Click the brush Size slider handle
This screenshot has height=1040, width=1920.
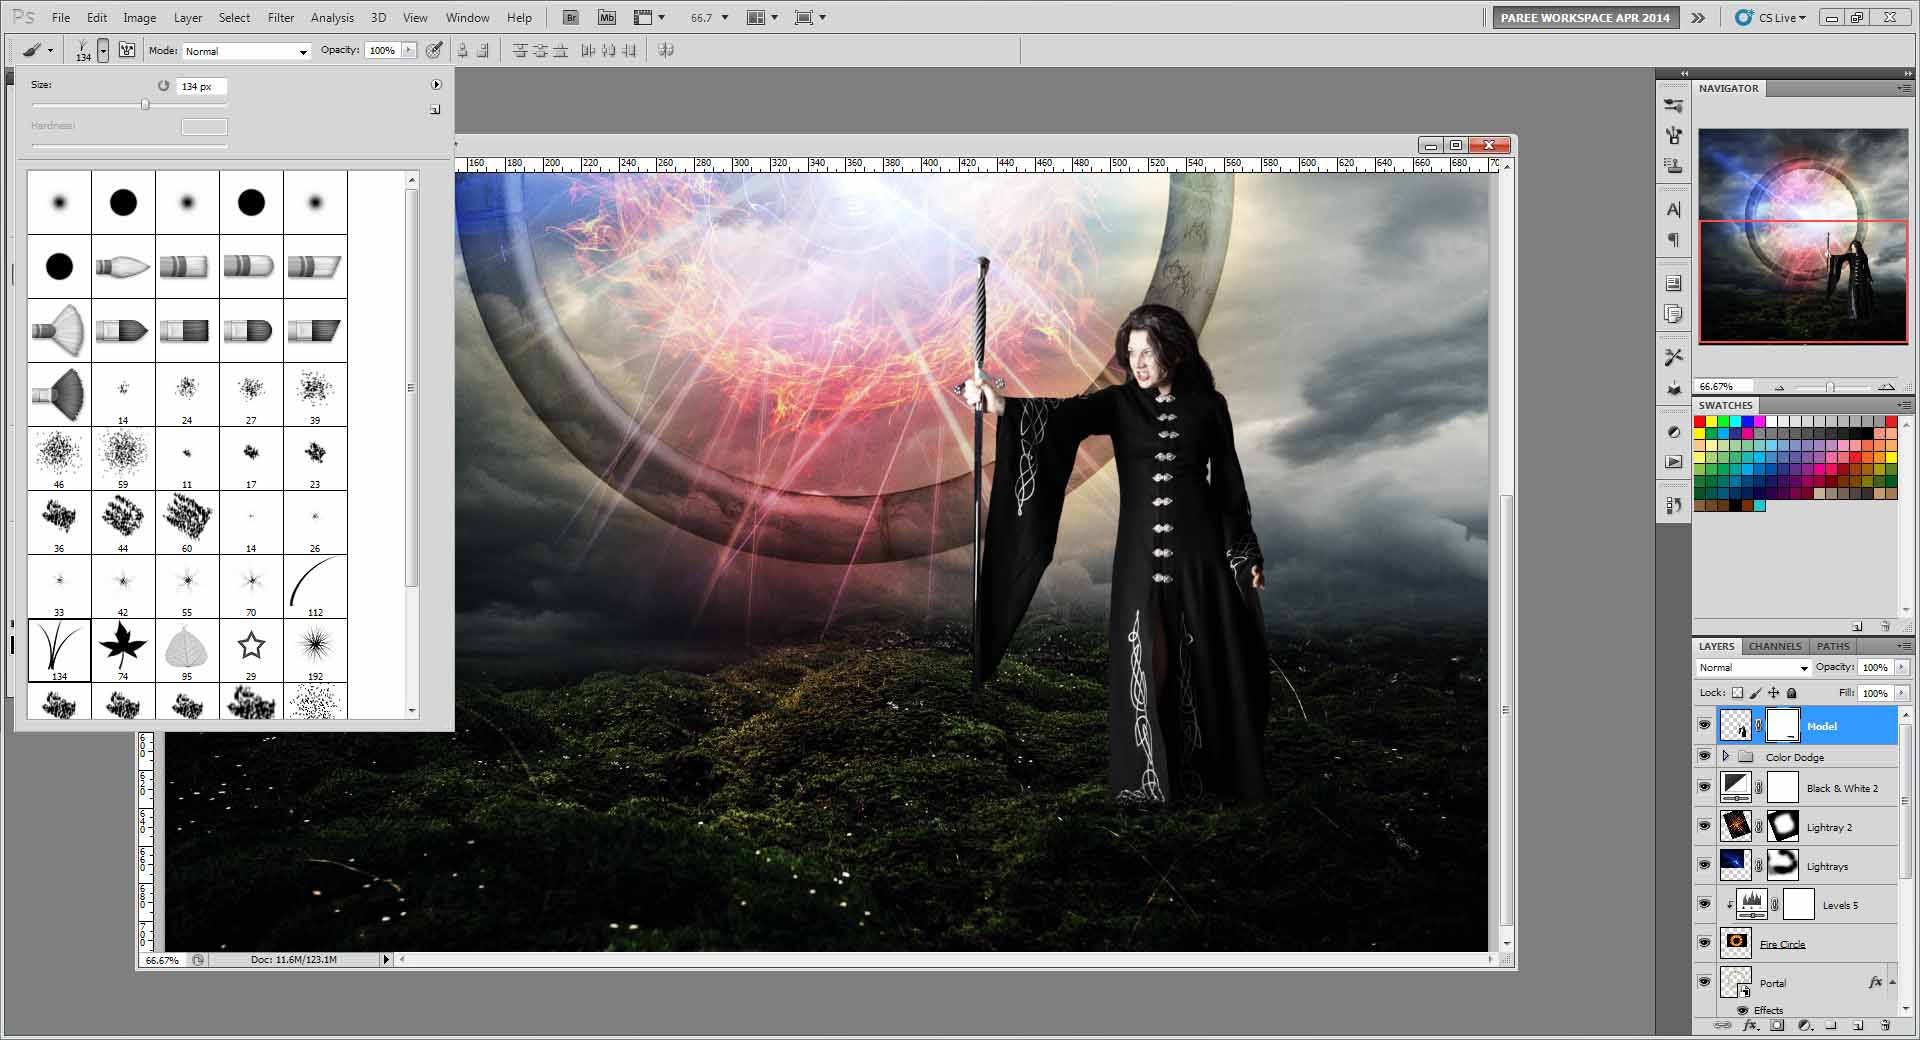point(145,105)
